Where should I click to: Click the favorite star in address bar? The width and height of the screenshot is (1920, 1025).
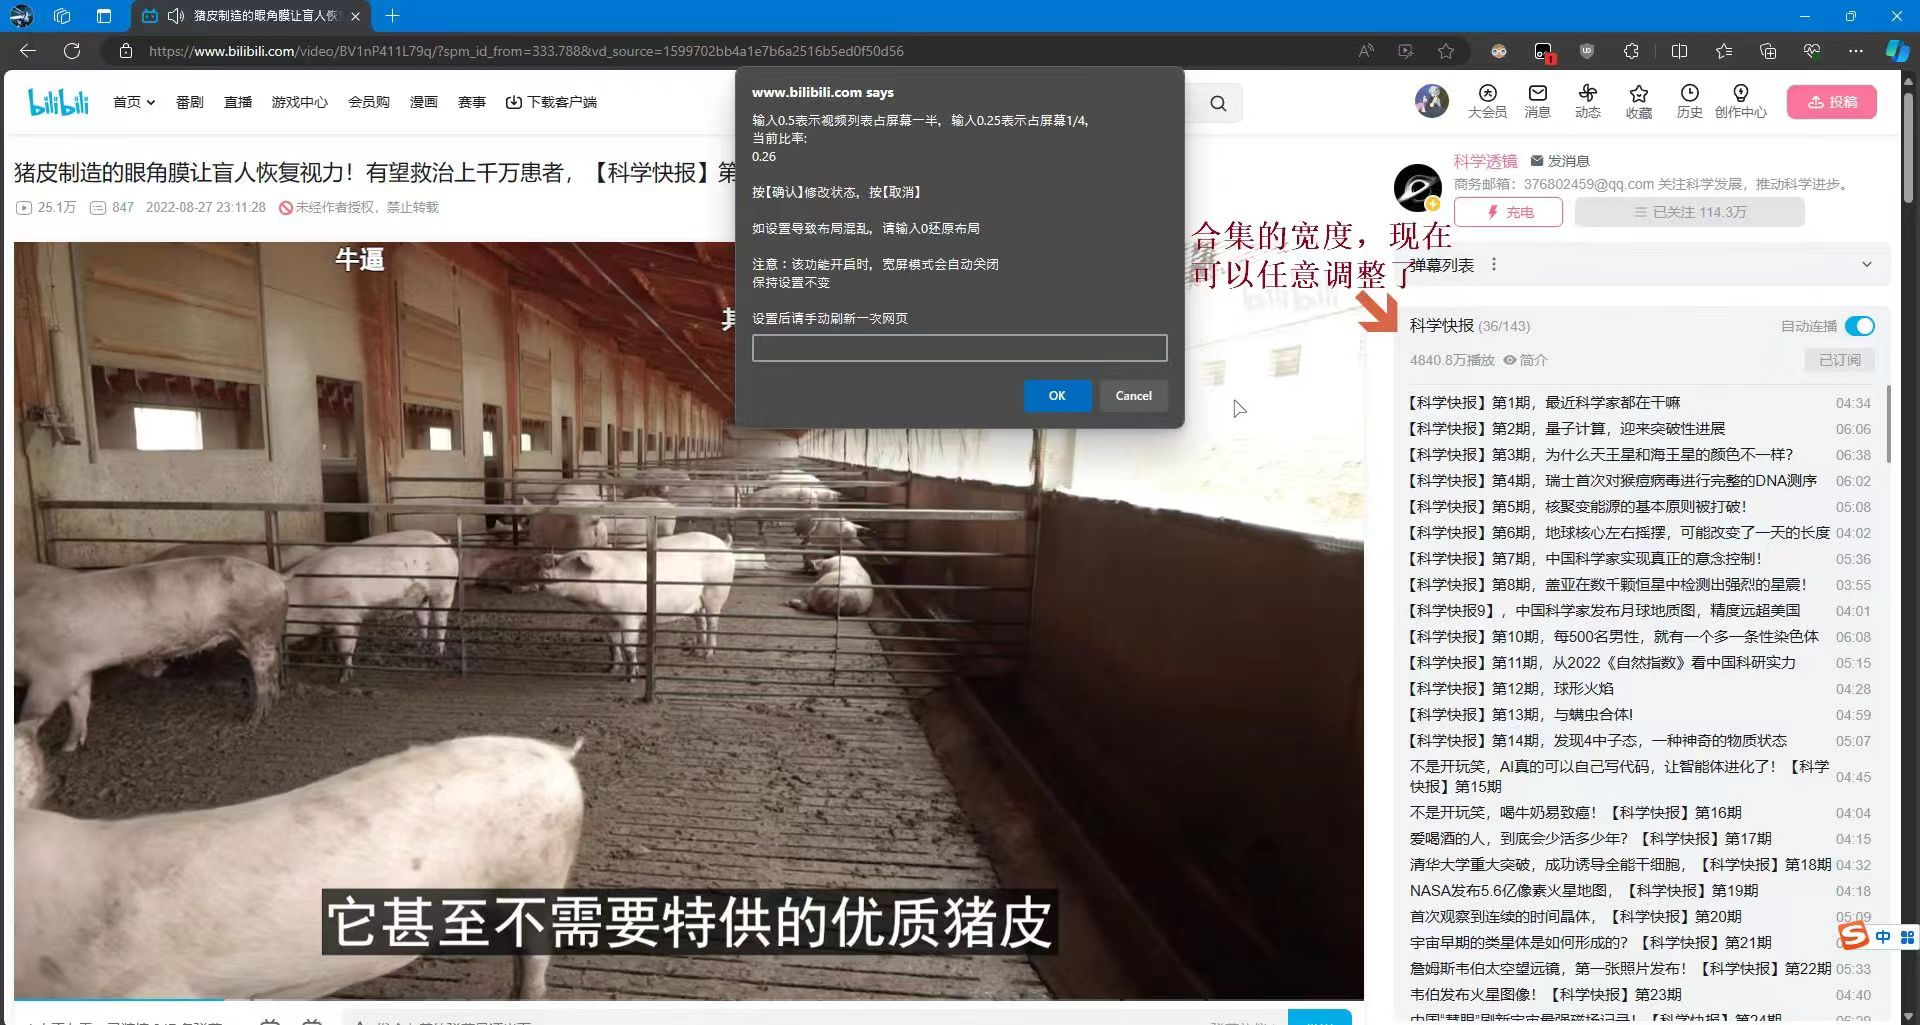coord(1446,51)
